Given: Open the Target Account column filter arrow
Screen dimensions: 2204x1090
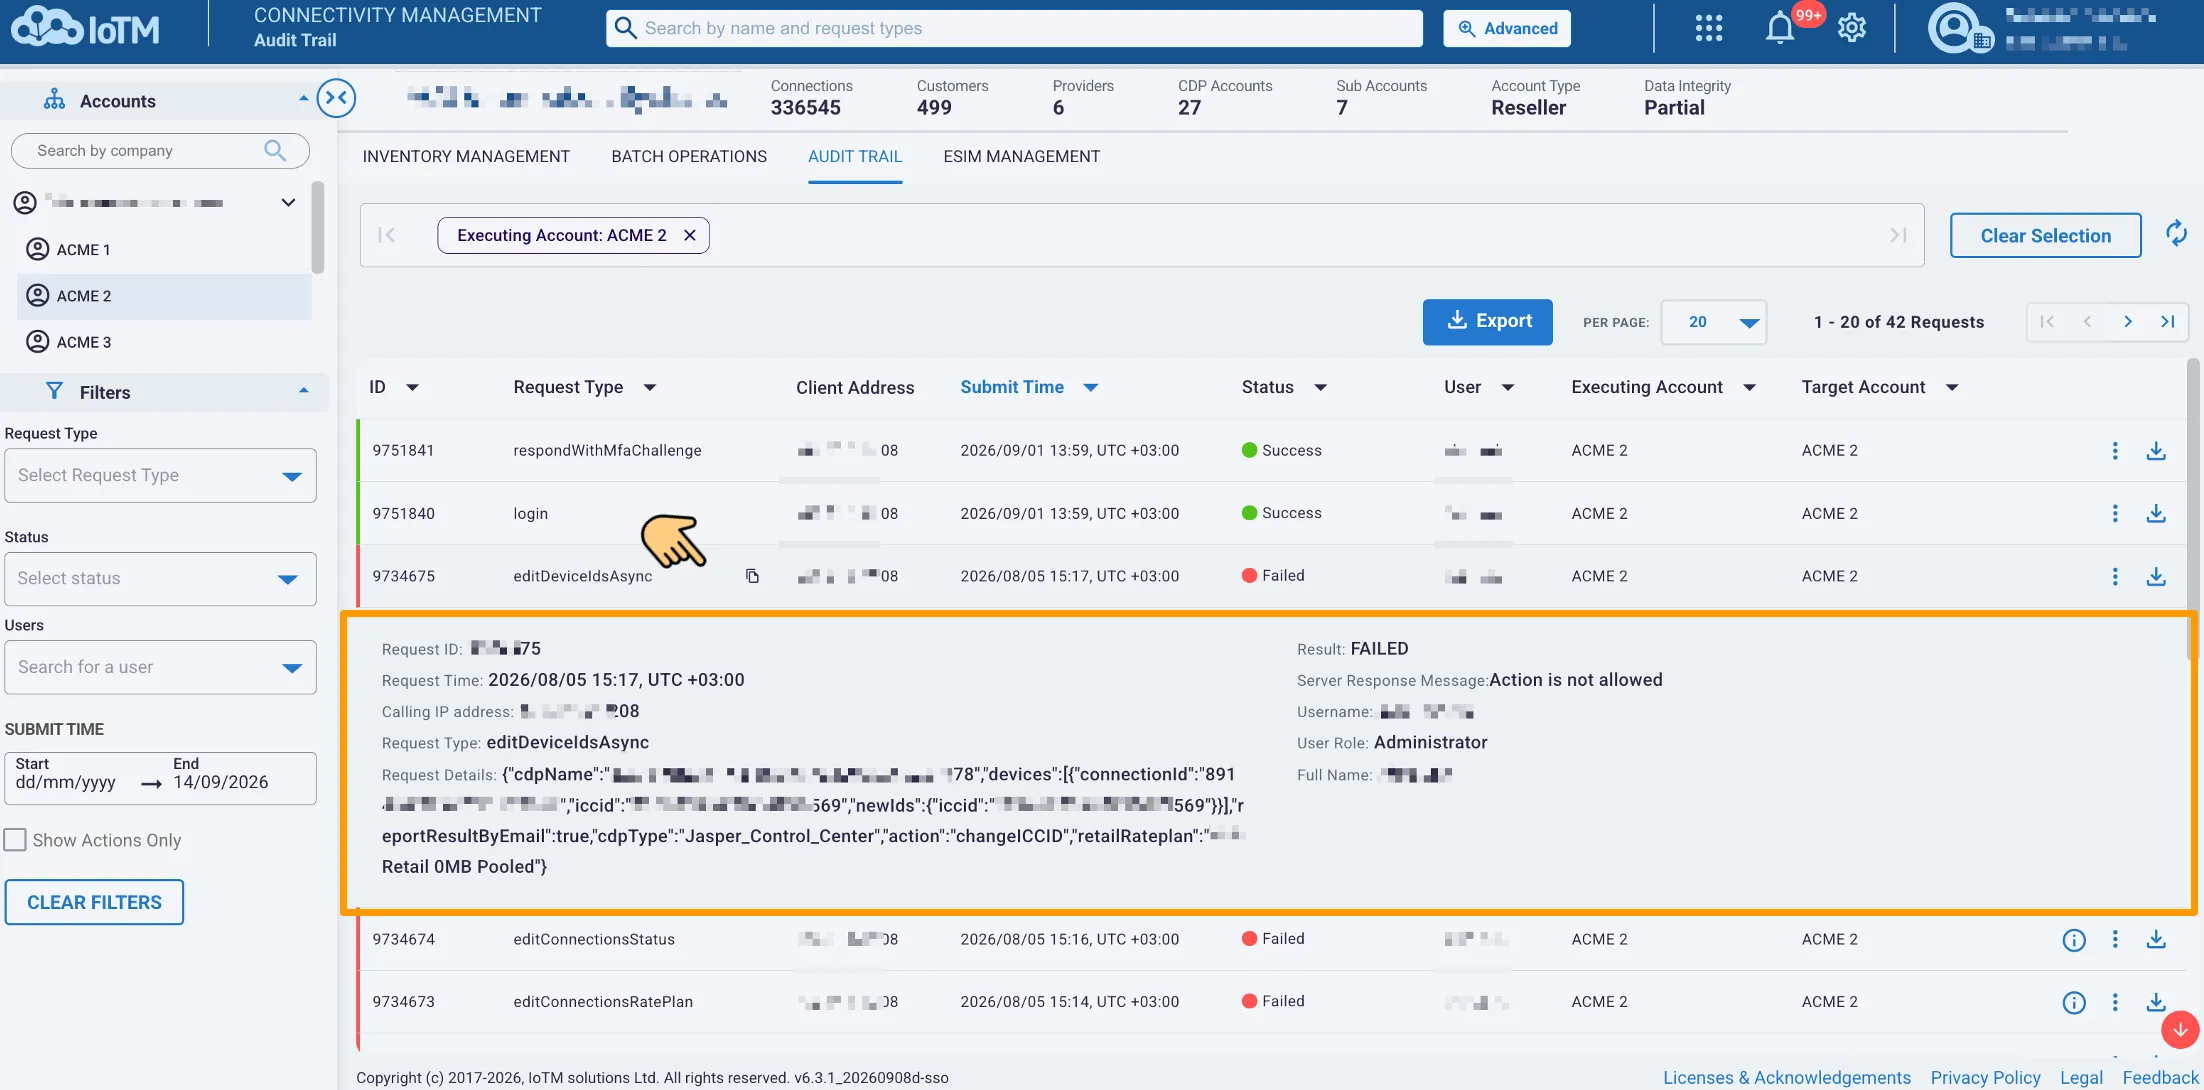Looking at the screenshot, I should pyautogui.click(x=1952, y=388).
